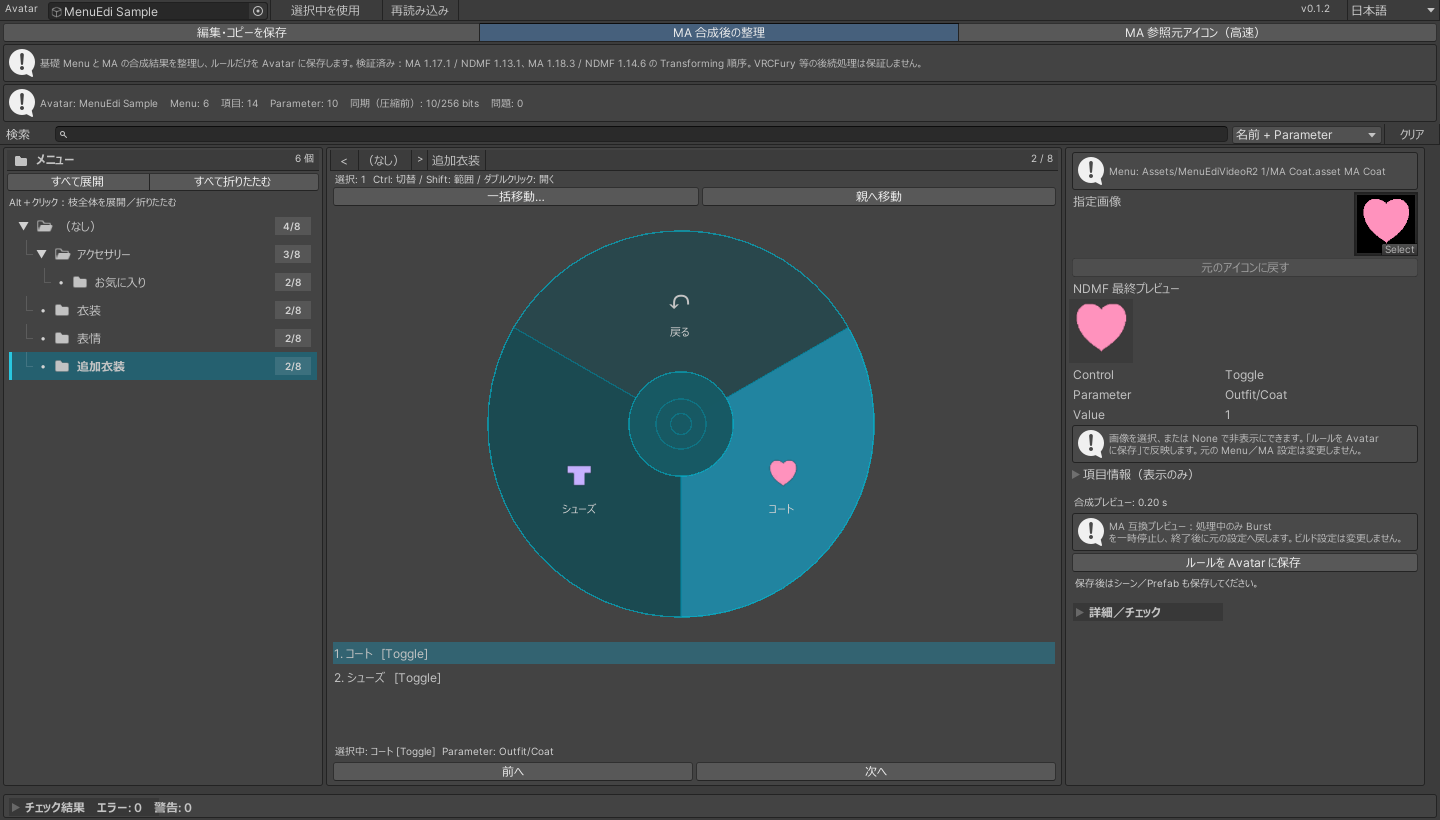Expand the 詳細／チェック section

click(1079, 612)
